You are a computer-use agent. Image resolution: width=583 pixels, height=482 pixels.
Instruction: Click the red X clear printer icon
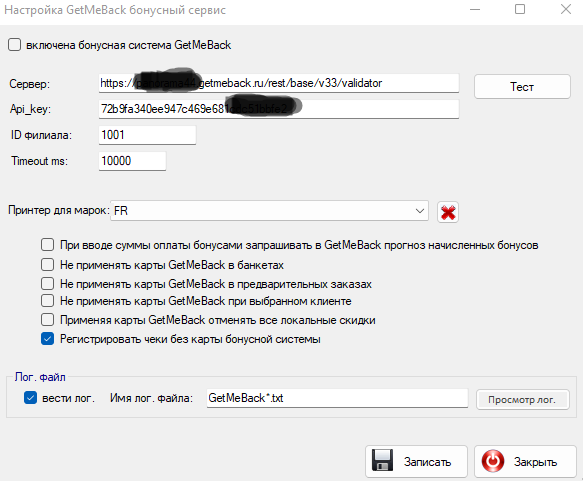pyautogui.click(x=448, y=212)
